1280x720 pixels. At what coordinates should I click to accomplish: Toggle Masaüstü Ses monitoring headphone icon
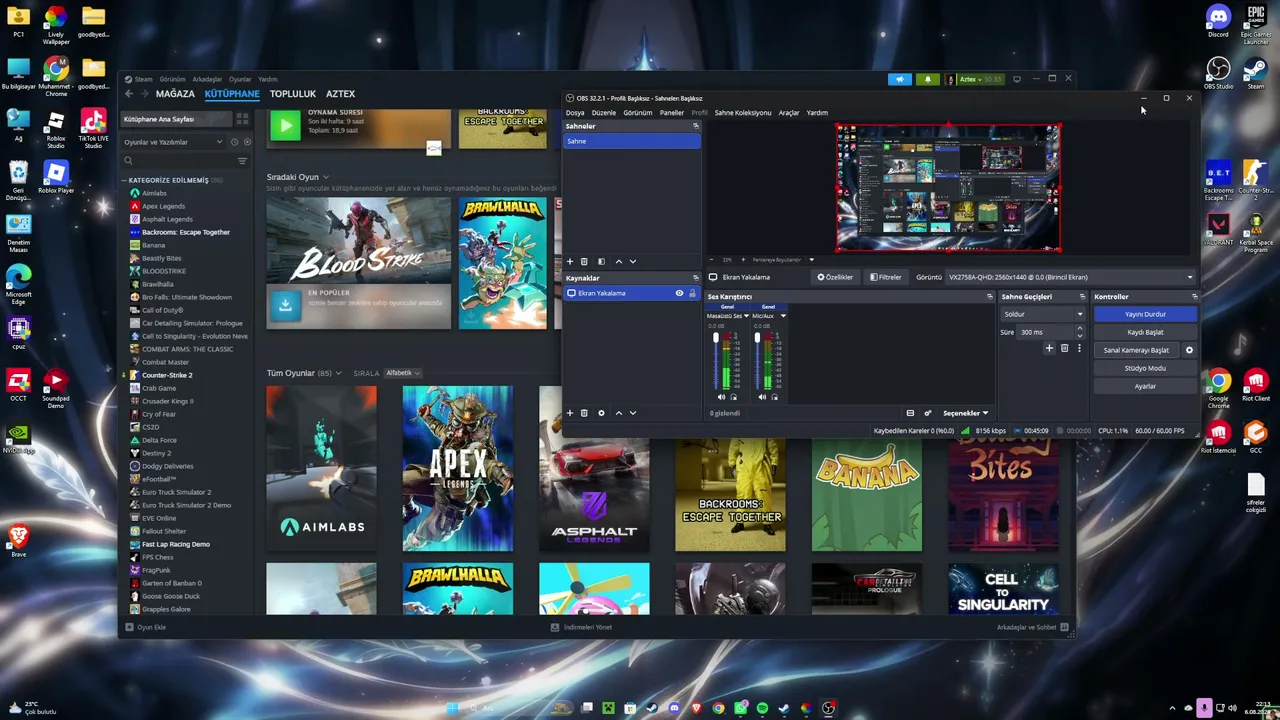point(733,397)
